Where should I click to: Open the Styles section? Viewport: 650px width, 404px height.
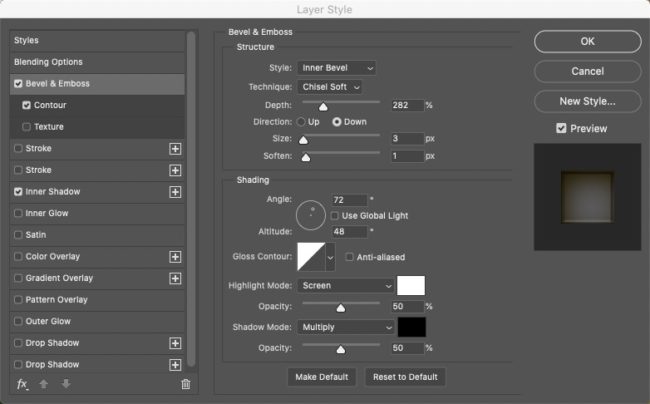[97, 41]
